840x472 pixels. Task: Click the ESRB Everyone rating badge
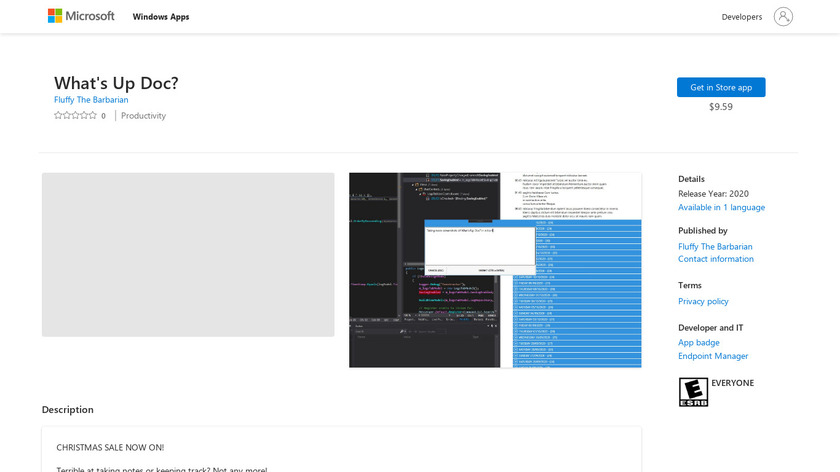click(x=693, y=391)
